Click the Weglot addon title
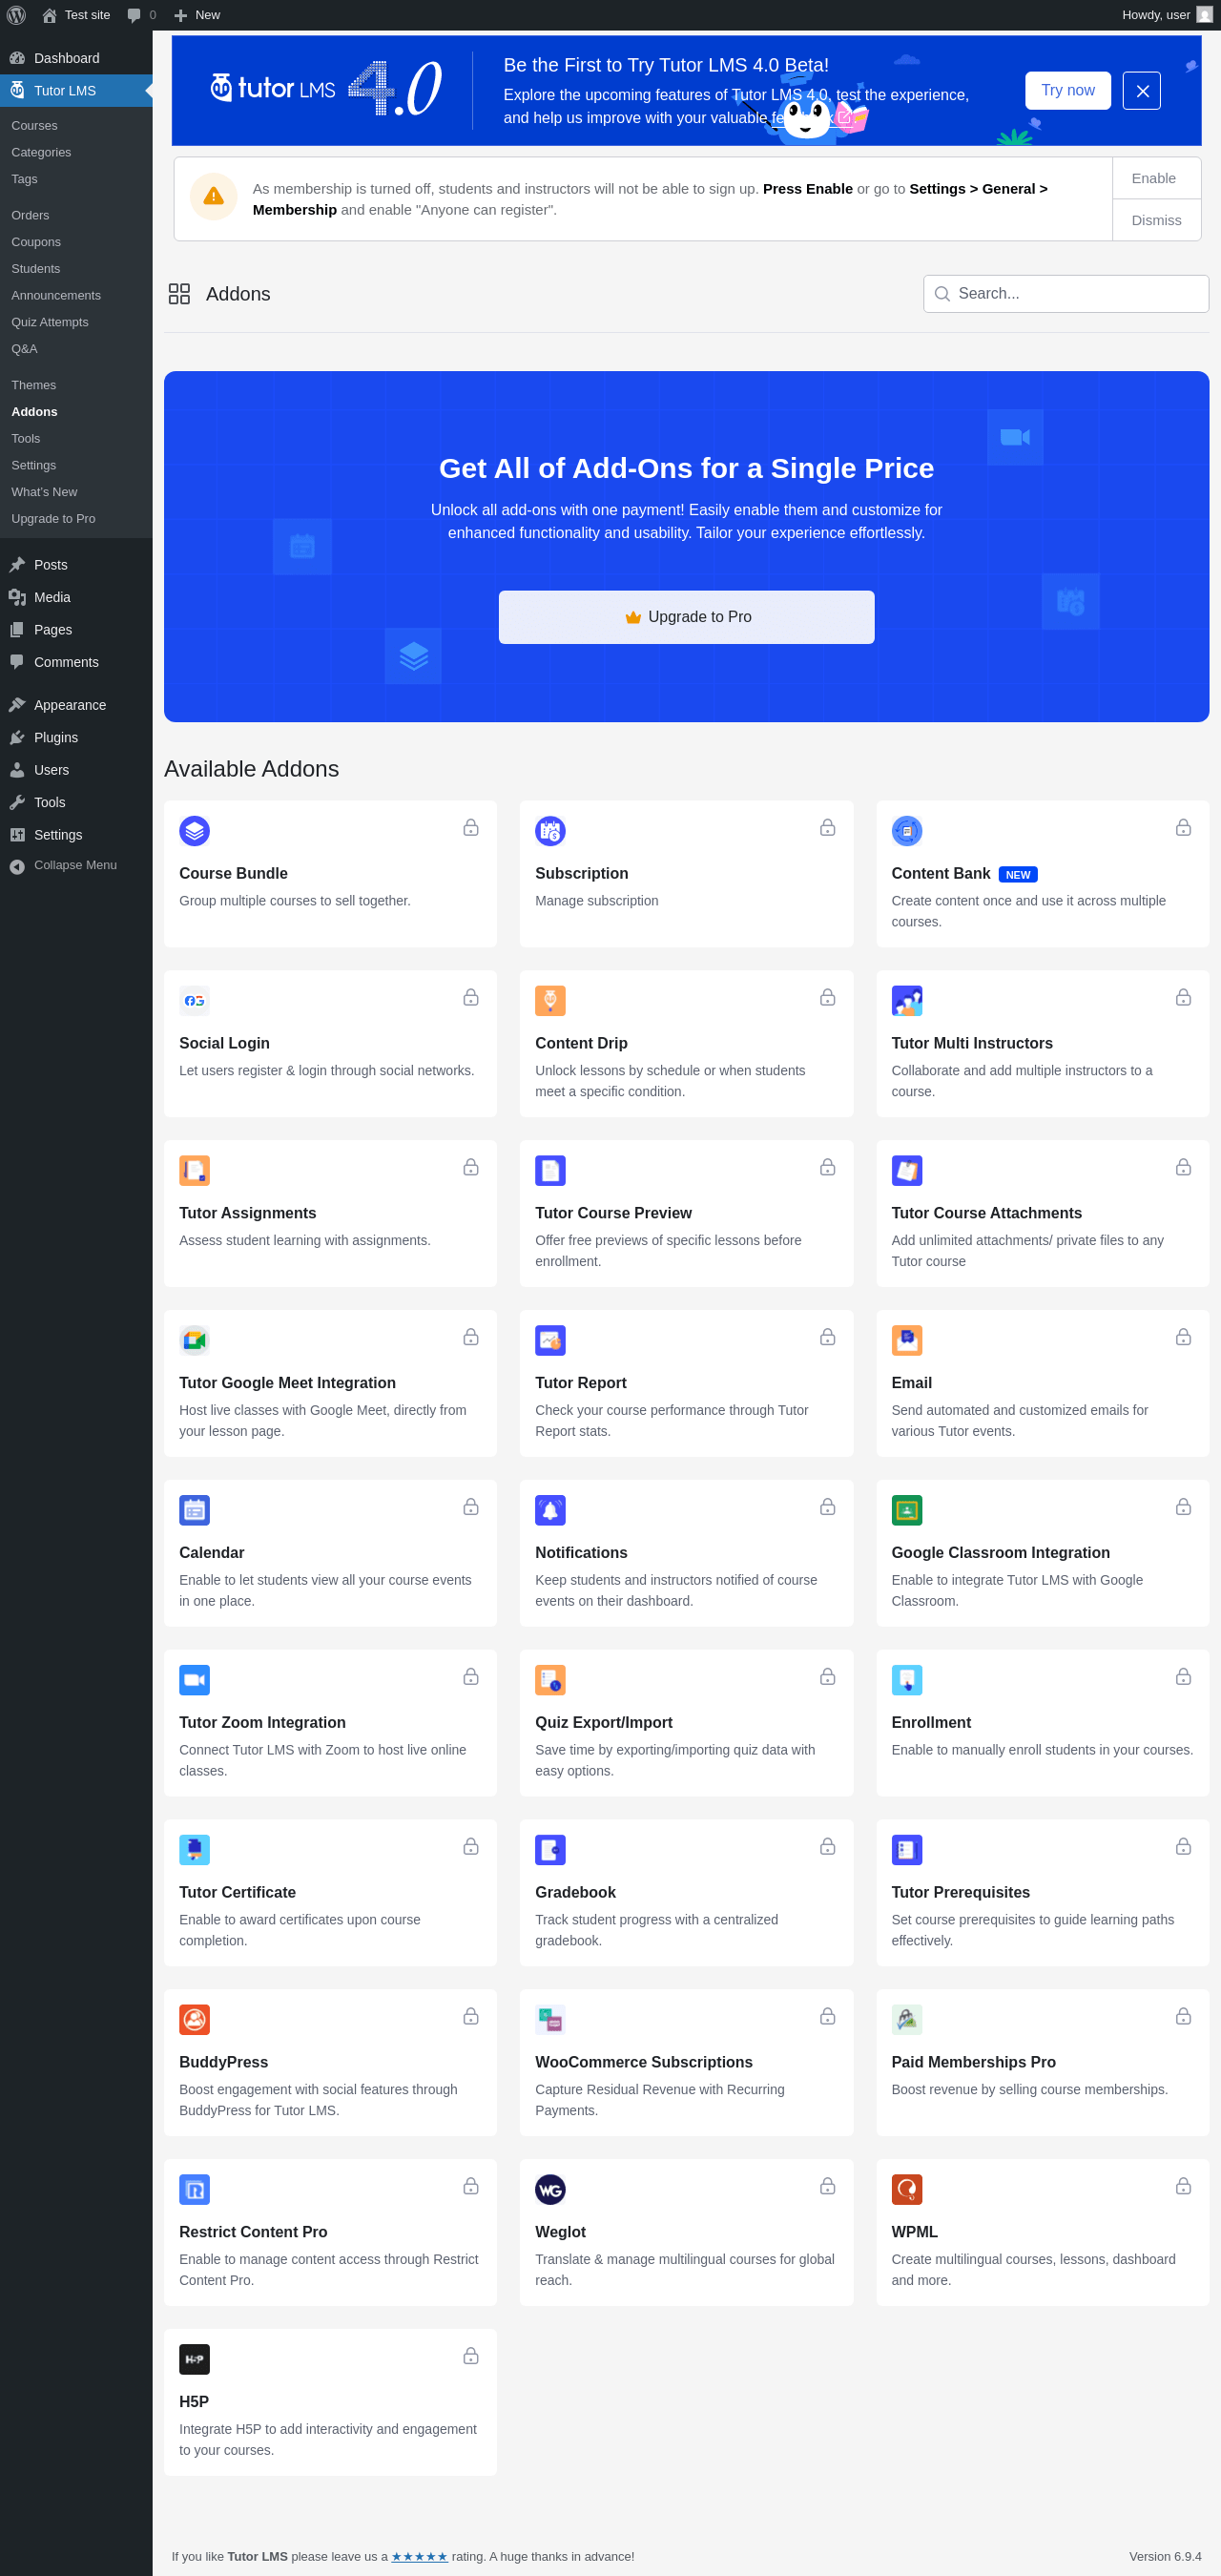The height and width of the screenshot is (2576, 1221). tap(560, 2232)
